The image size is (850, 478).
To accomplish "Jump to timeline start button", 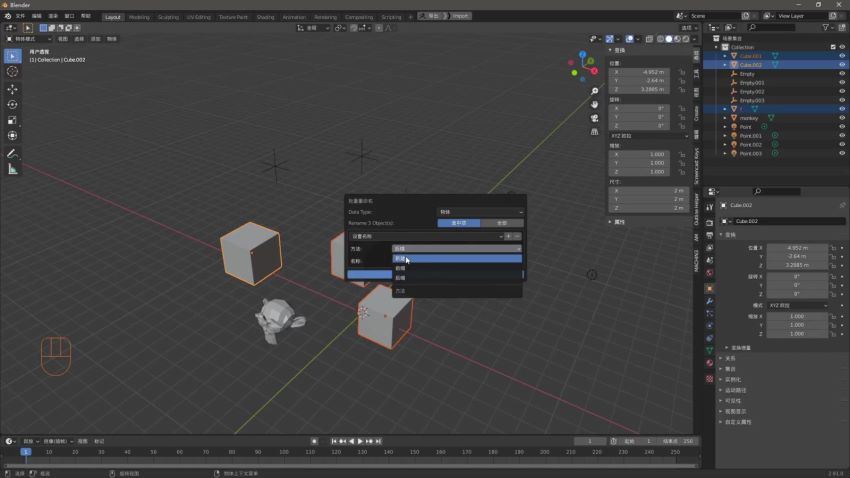I will tap(334, 441).
